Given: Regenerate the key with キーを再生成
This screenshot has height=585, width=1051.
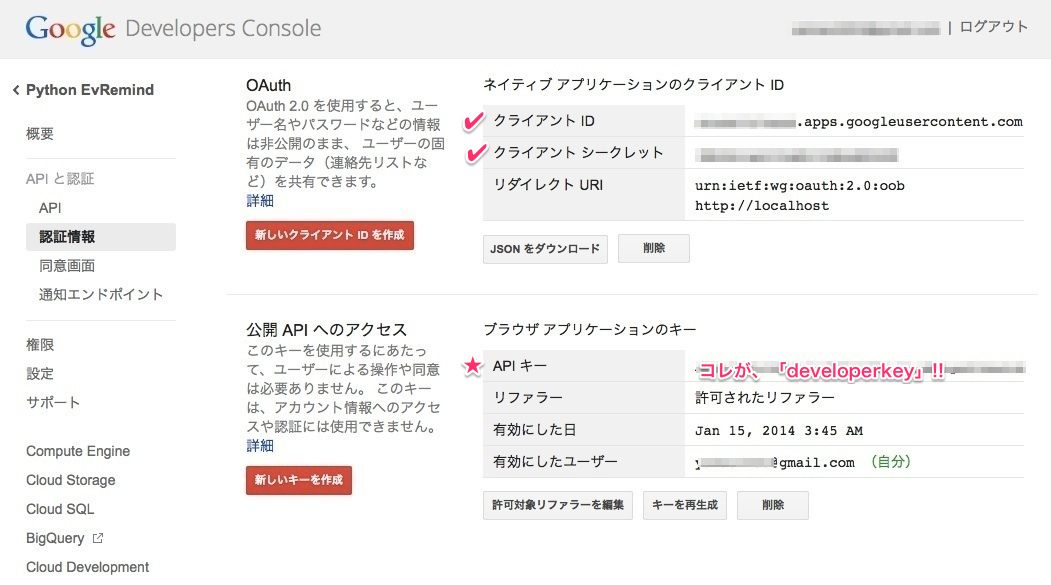Looking at the screenshot, I should (684, 505).
